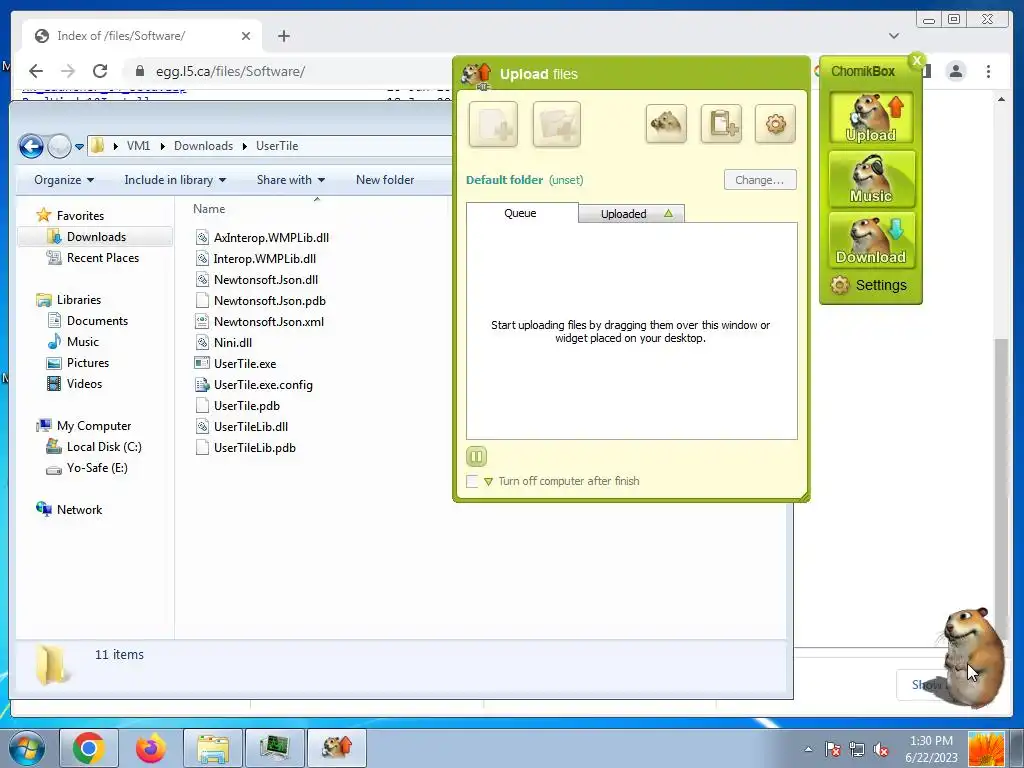Open Videos library
This screenshot has height=768, width=1024.
click(84, 383)
